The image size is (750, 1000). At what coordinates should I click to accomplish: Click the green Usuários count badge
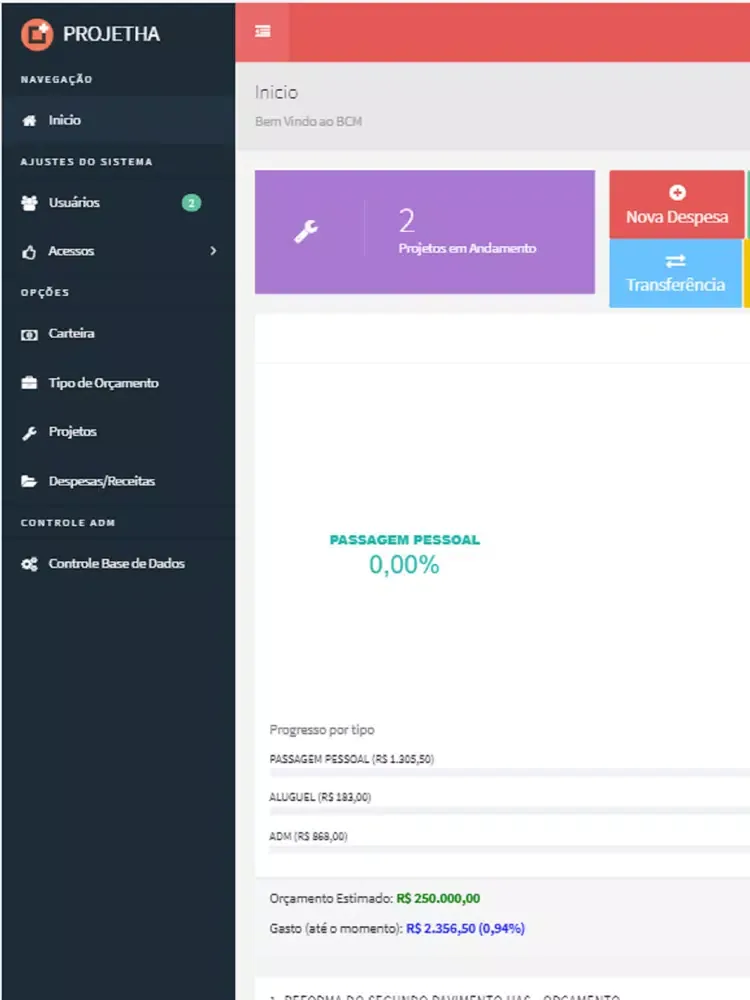(x=191, y=203)
